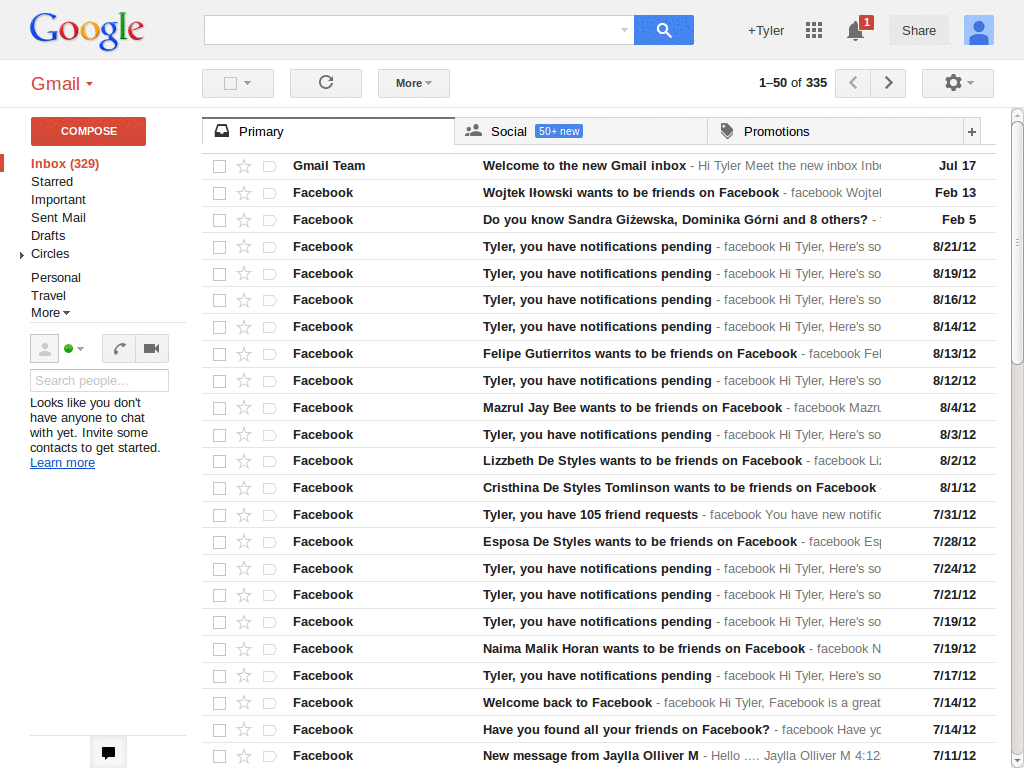The image size is (1024, 768).
Task: Mark Gmail Team email as important
Action: [270, 167]
